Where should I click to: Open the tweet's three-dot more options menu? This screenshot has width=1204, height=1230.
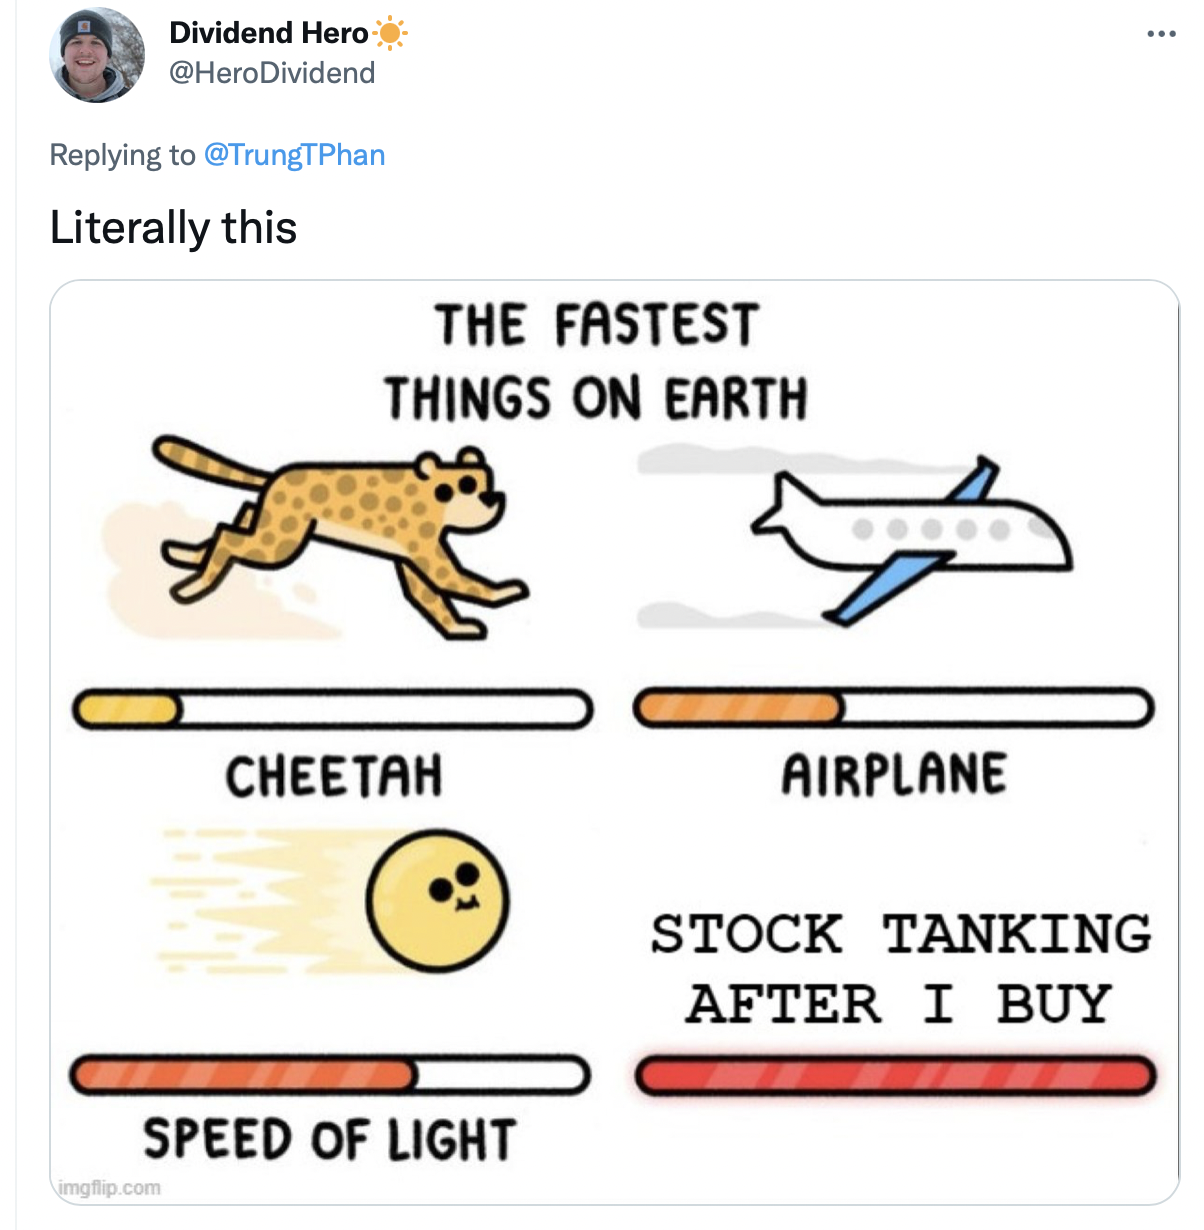pos(1161,35)
